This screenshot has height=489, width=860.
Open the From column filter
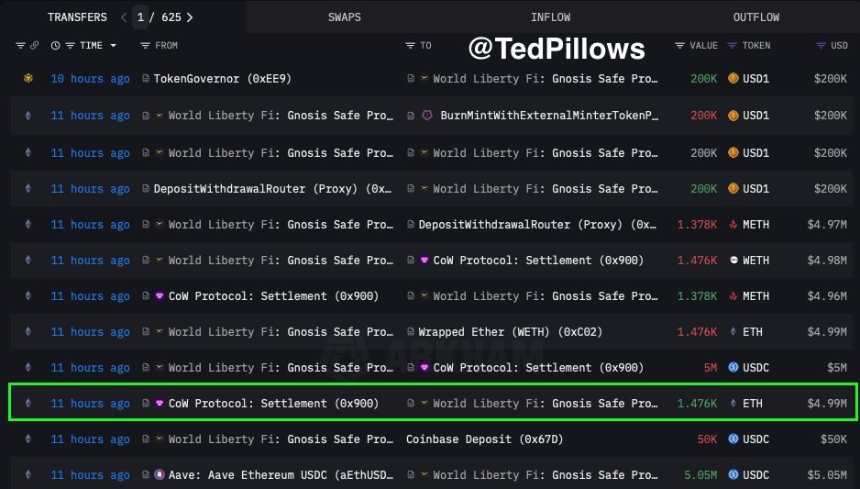[x=146, y=46]
